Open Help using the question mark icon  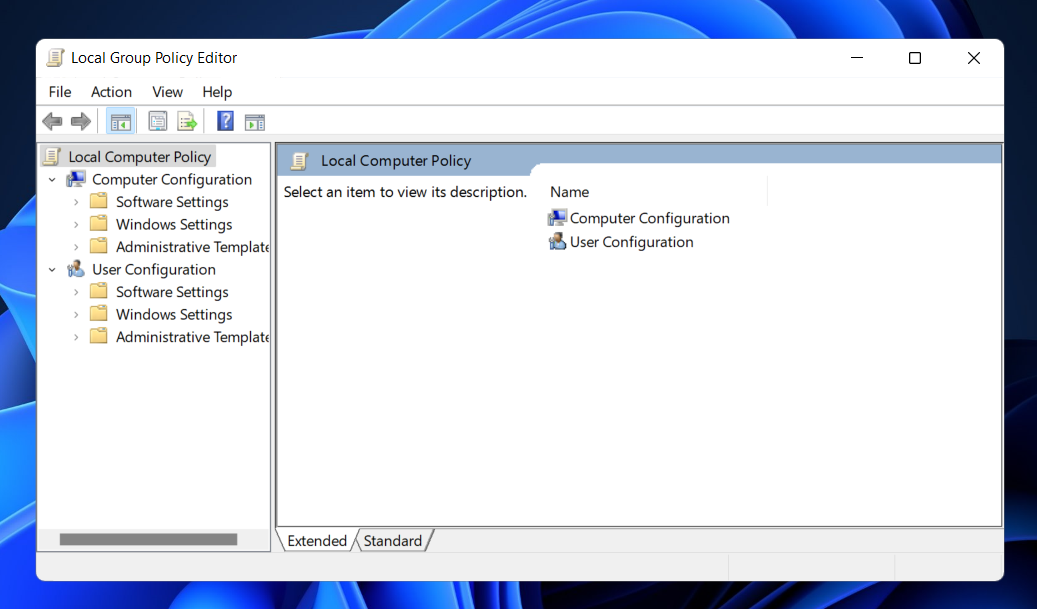click(x=224, y=121)
